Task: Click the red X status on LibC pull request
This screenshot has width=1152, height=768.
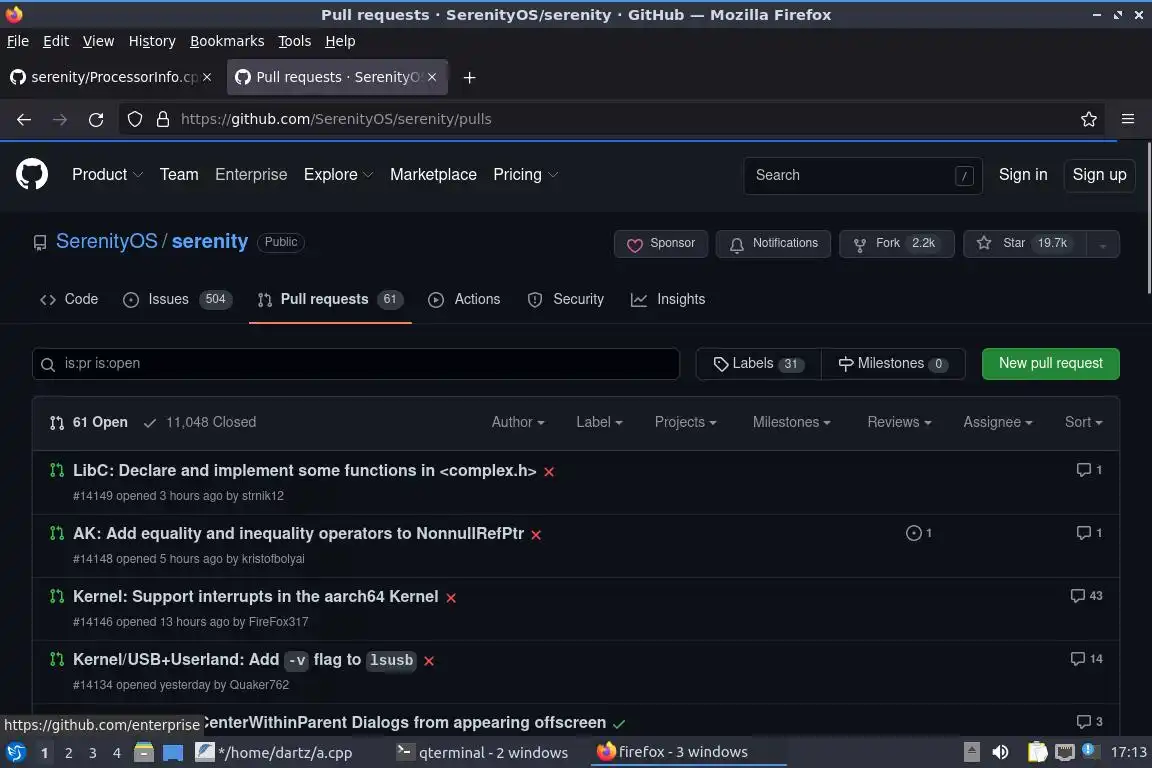Action: (549, 472)
